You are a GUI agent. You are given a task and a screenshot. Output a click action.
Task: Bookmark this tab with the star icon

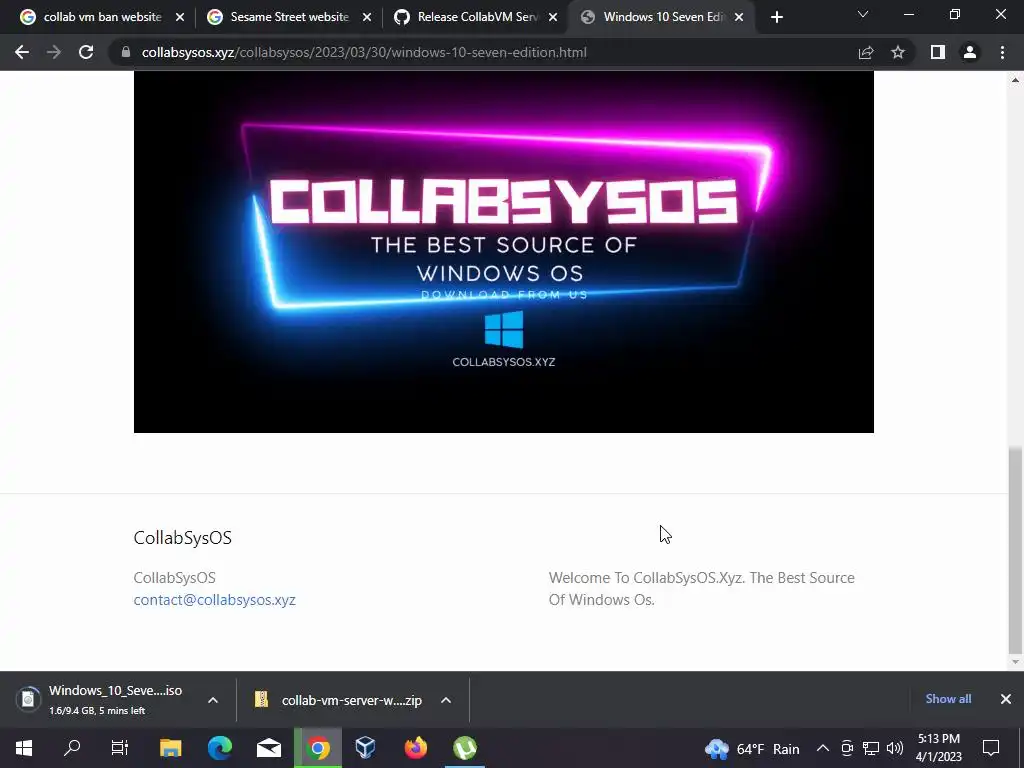coord(898,52)
